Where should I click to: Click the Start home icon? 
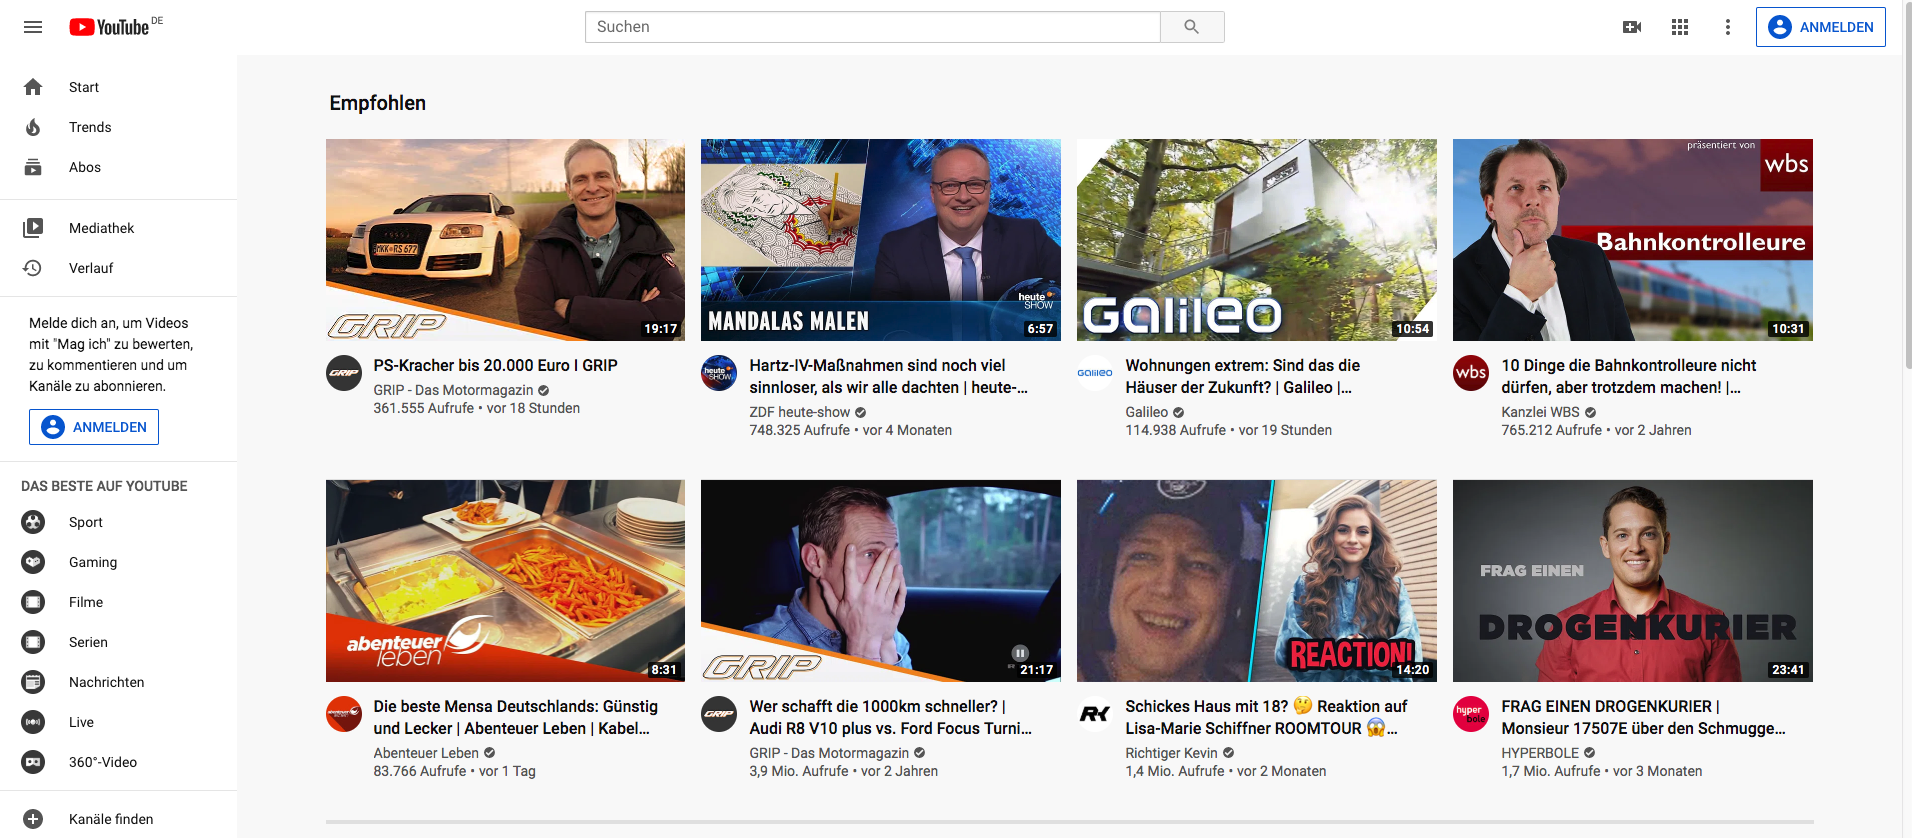(33, 87)
